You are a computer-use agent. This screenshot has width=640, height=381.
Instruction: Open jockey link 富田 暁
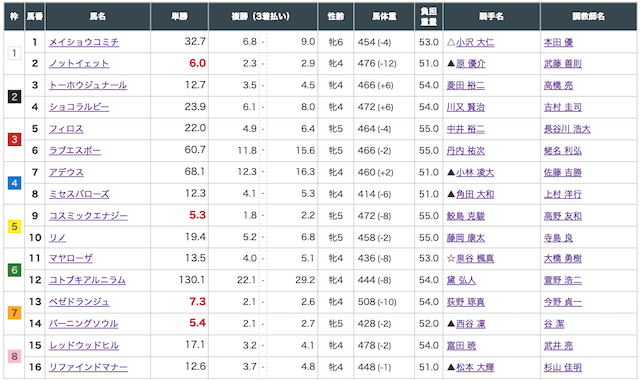coord(461,345)
